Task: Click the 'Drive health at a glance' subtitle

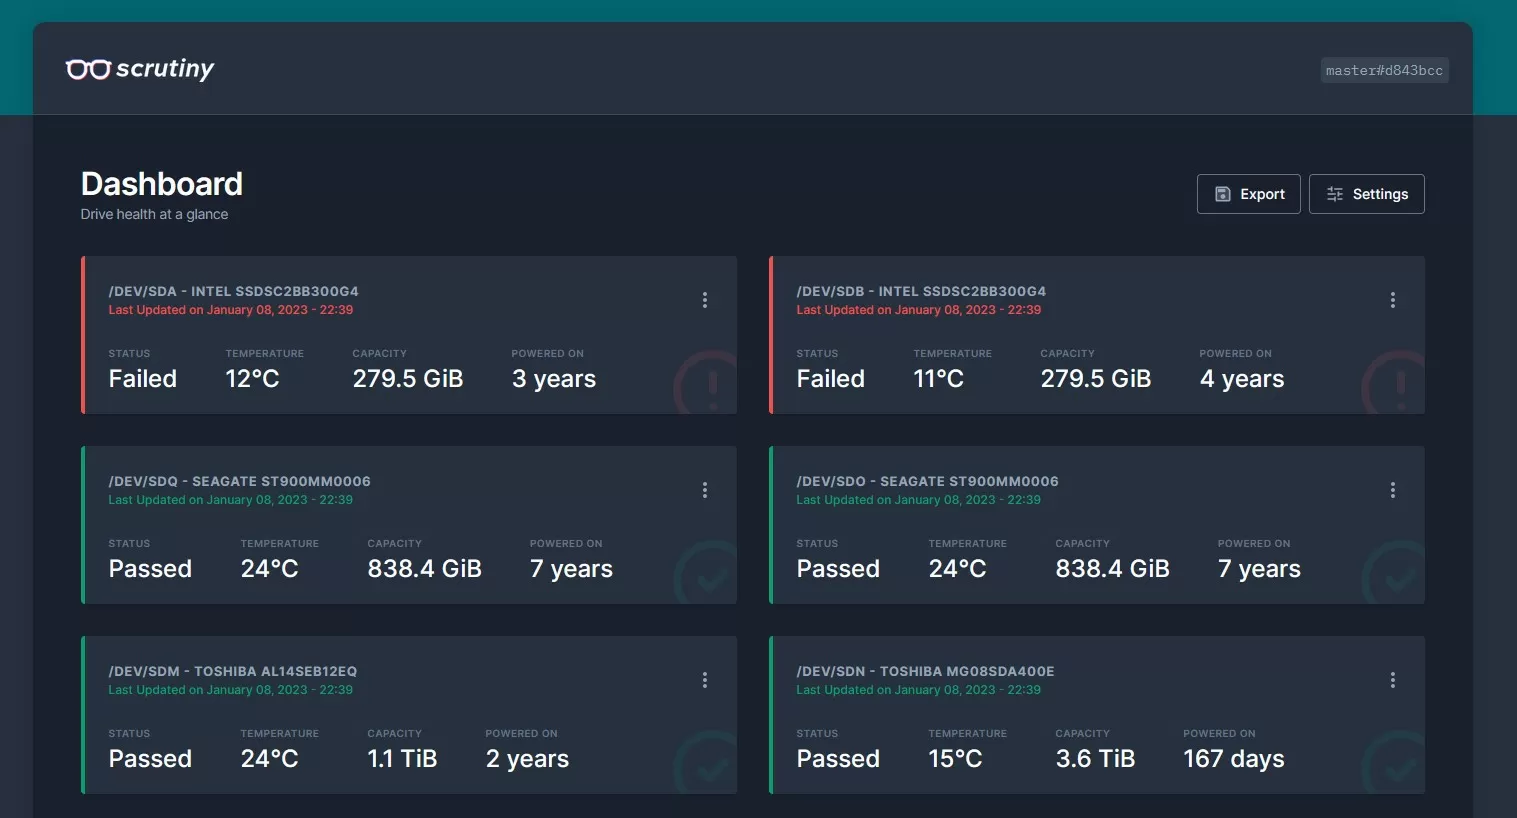Action: point(154,214)
